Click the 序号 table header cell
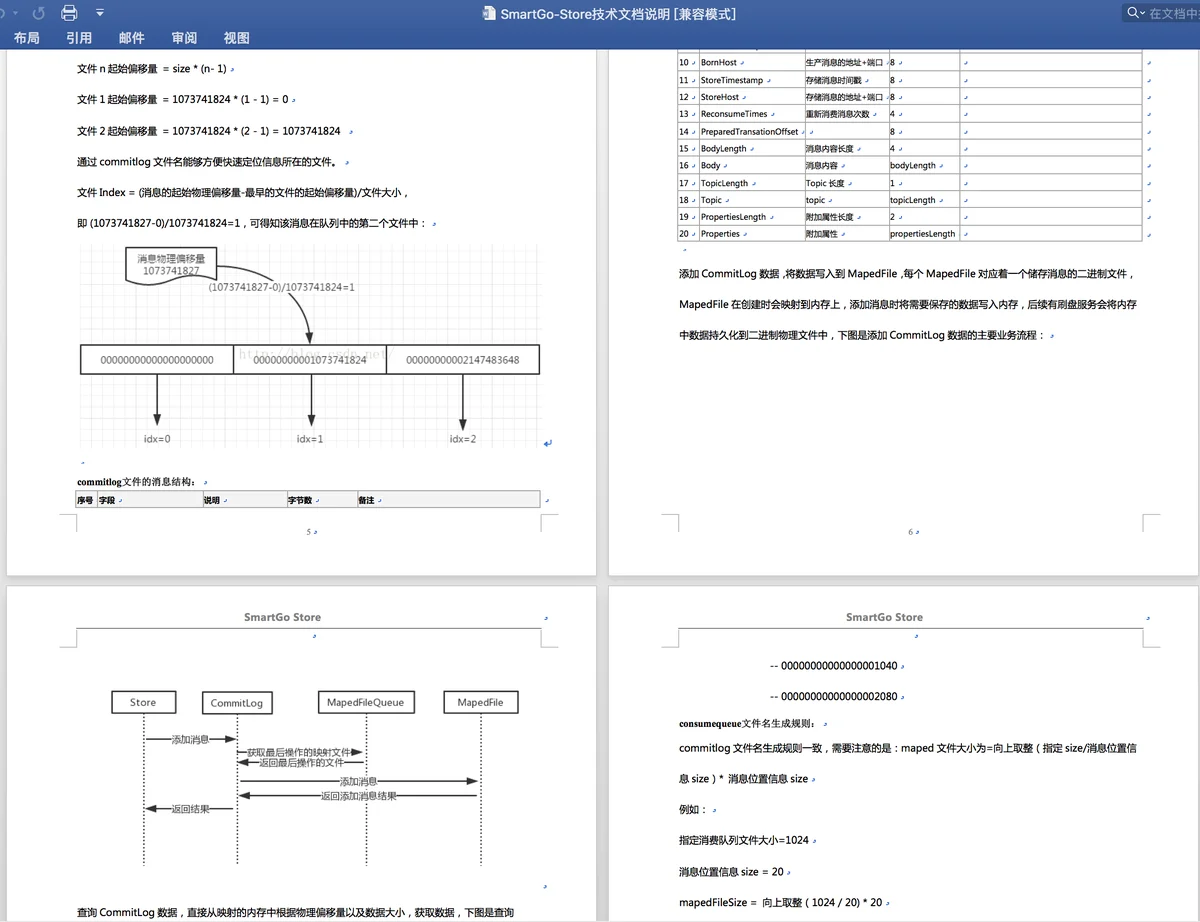Screen dimensions: 1200x922 [x=85, y=500]
